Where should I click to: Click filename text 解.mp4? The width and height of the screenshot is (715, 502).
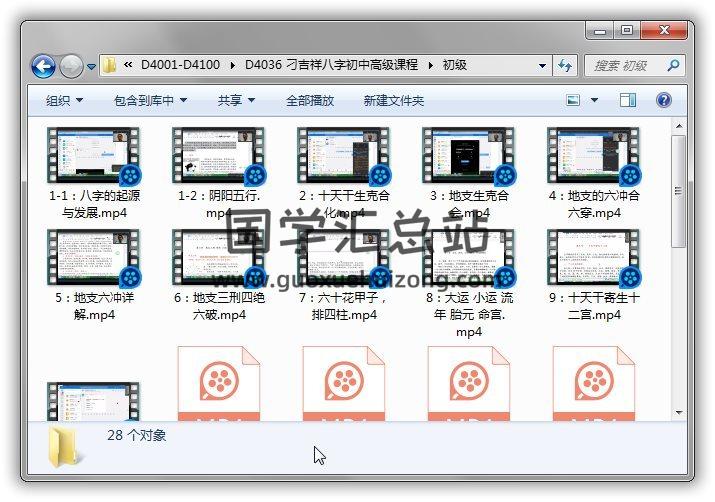(x=94, y=315)
